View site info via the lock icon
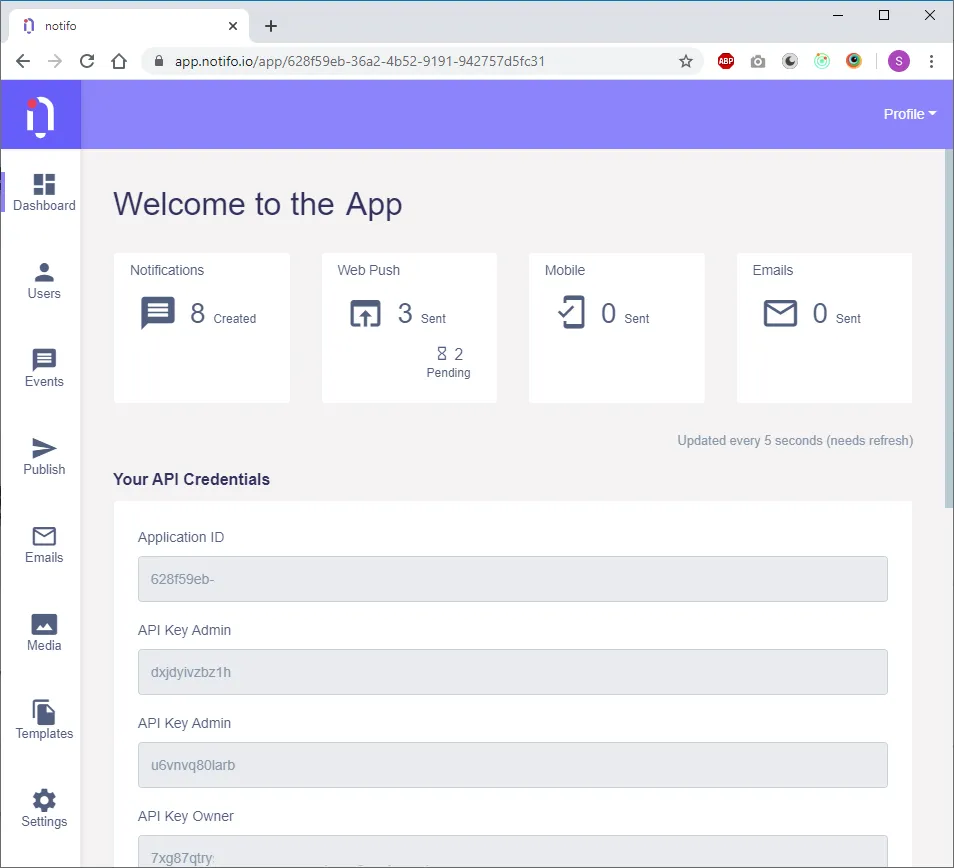Image resolution: width=954 pixels, height=868 pixels. pyautogui.click(x=159, y=61)
